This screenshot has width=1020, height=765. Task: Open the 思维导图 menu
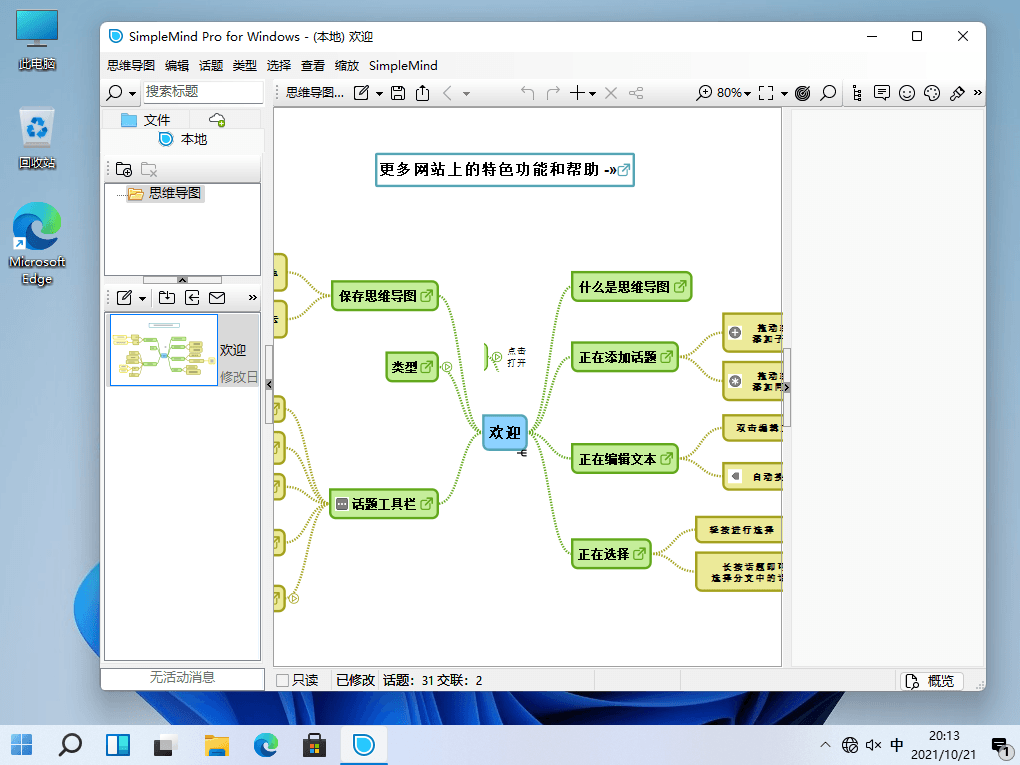[131, 66]
